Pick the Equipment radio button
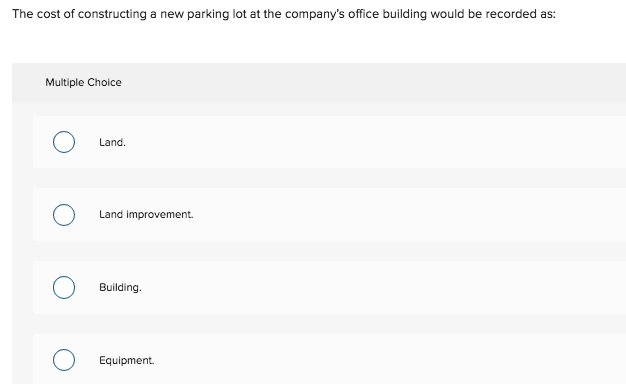The image size is (626, 384). point(64,360)
